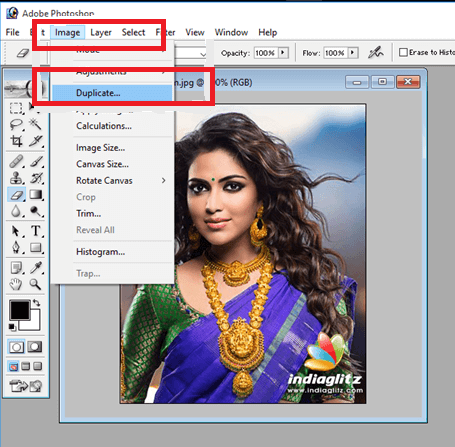The height and width of the screenshot is (447, 455).
Task: Close the document window
Action: point(408,82)
